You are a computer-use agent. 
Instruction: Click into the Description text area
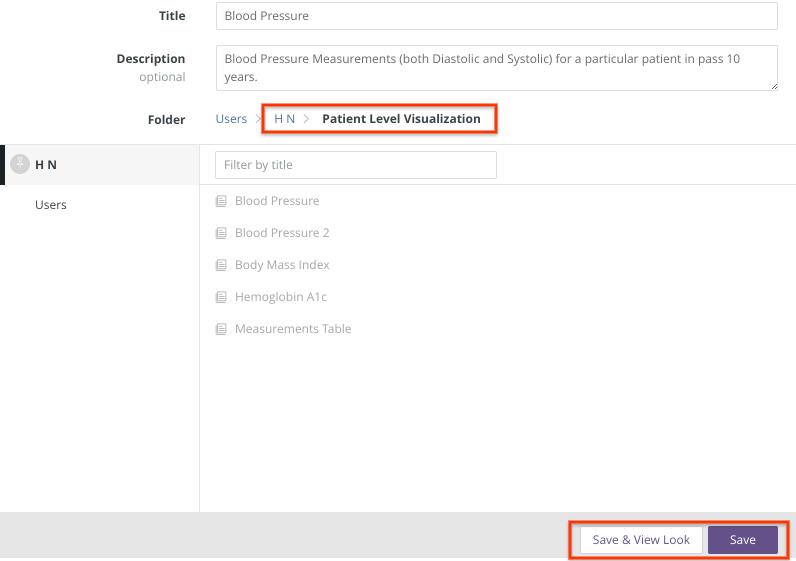pos(496,68)
